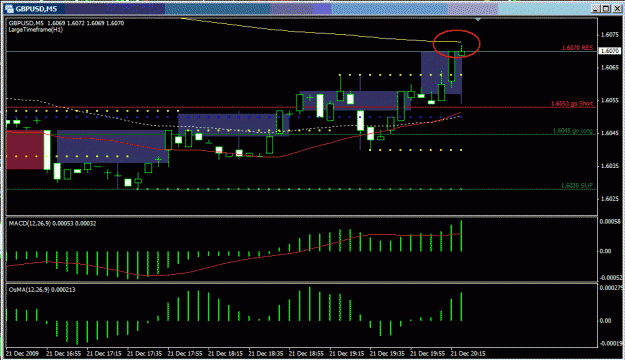Click the 21 Dec 2009 time axis label
This screenshot has width=625, height=360.
coord(22,353)
